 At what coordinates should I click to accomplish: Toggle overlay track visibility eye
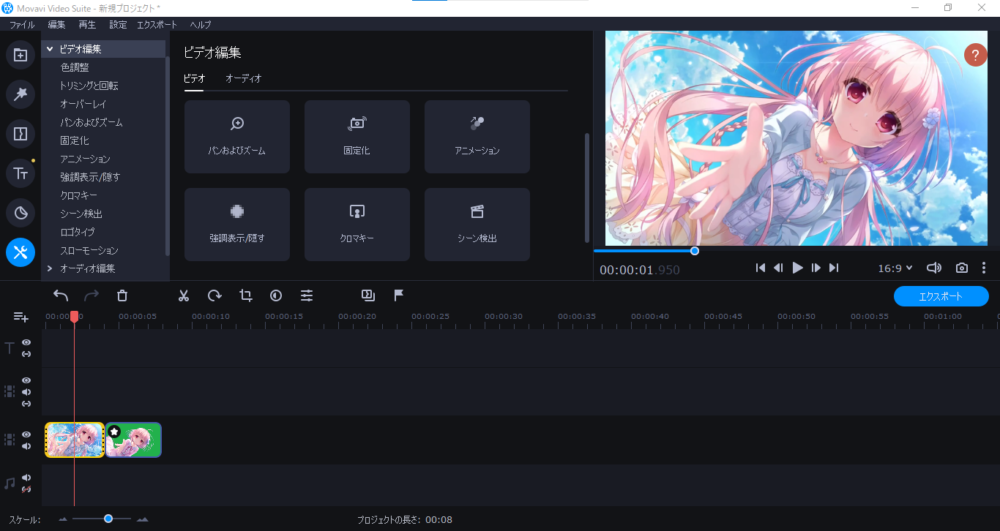[x=26, y=381]
